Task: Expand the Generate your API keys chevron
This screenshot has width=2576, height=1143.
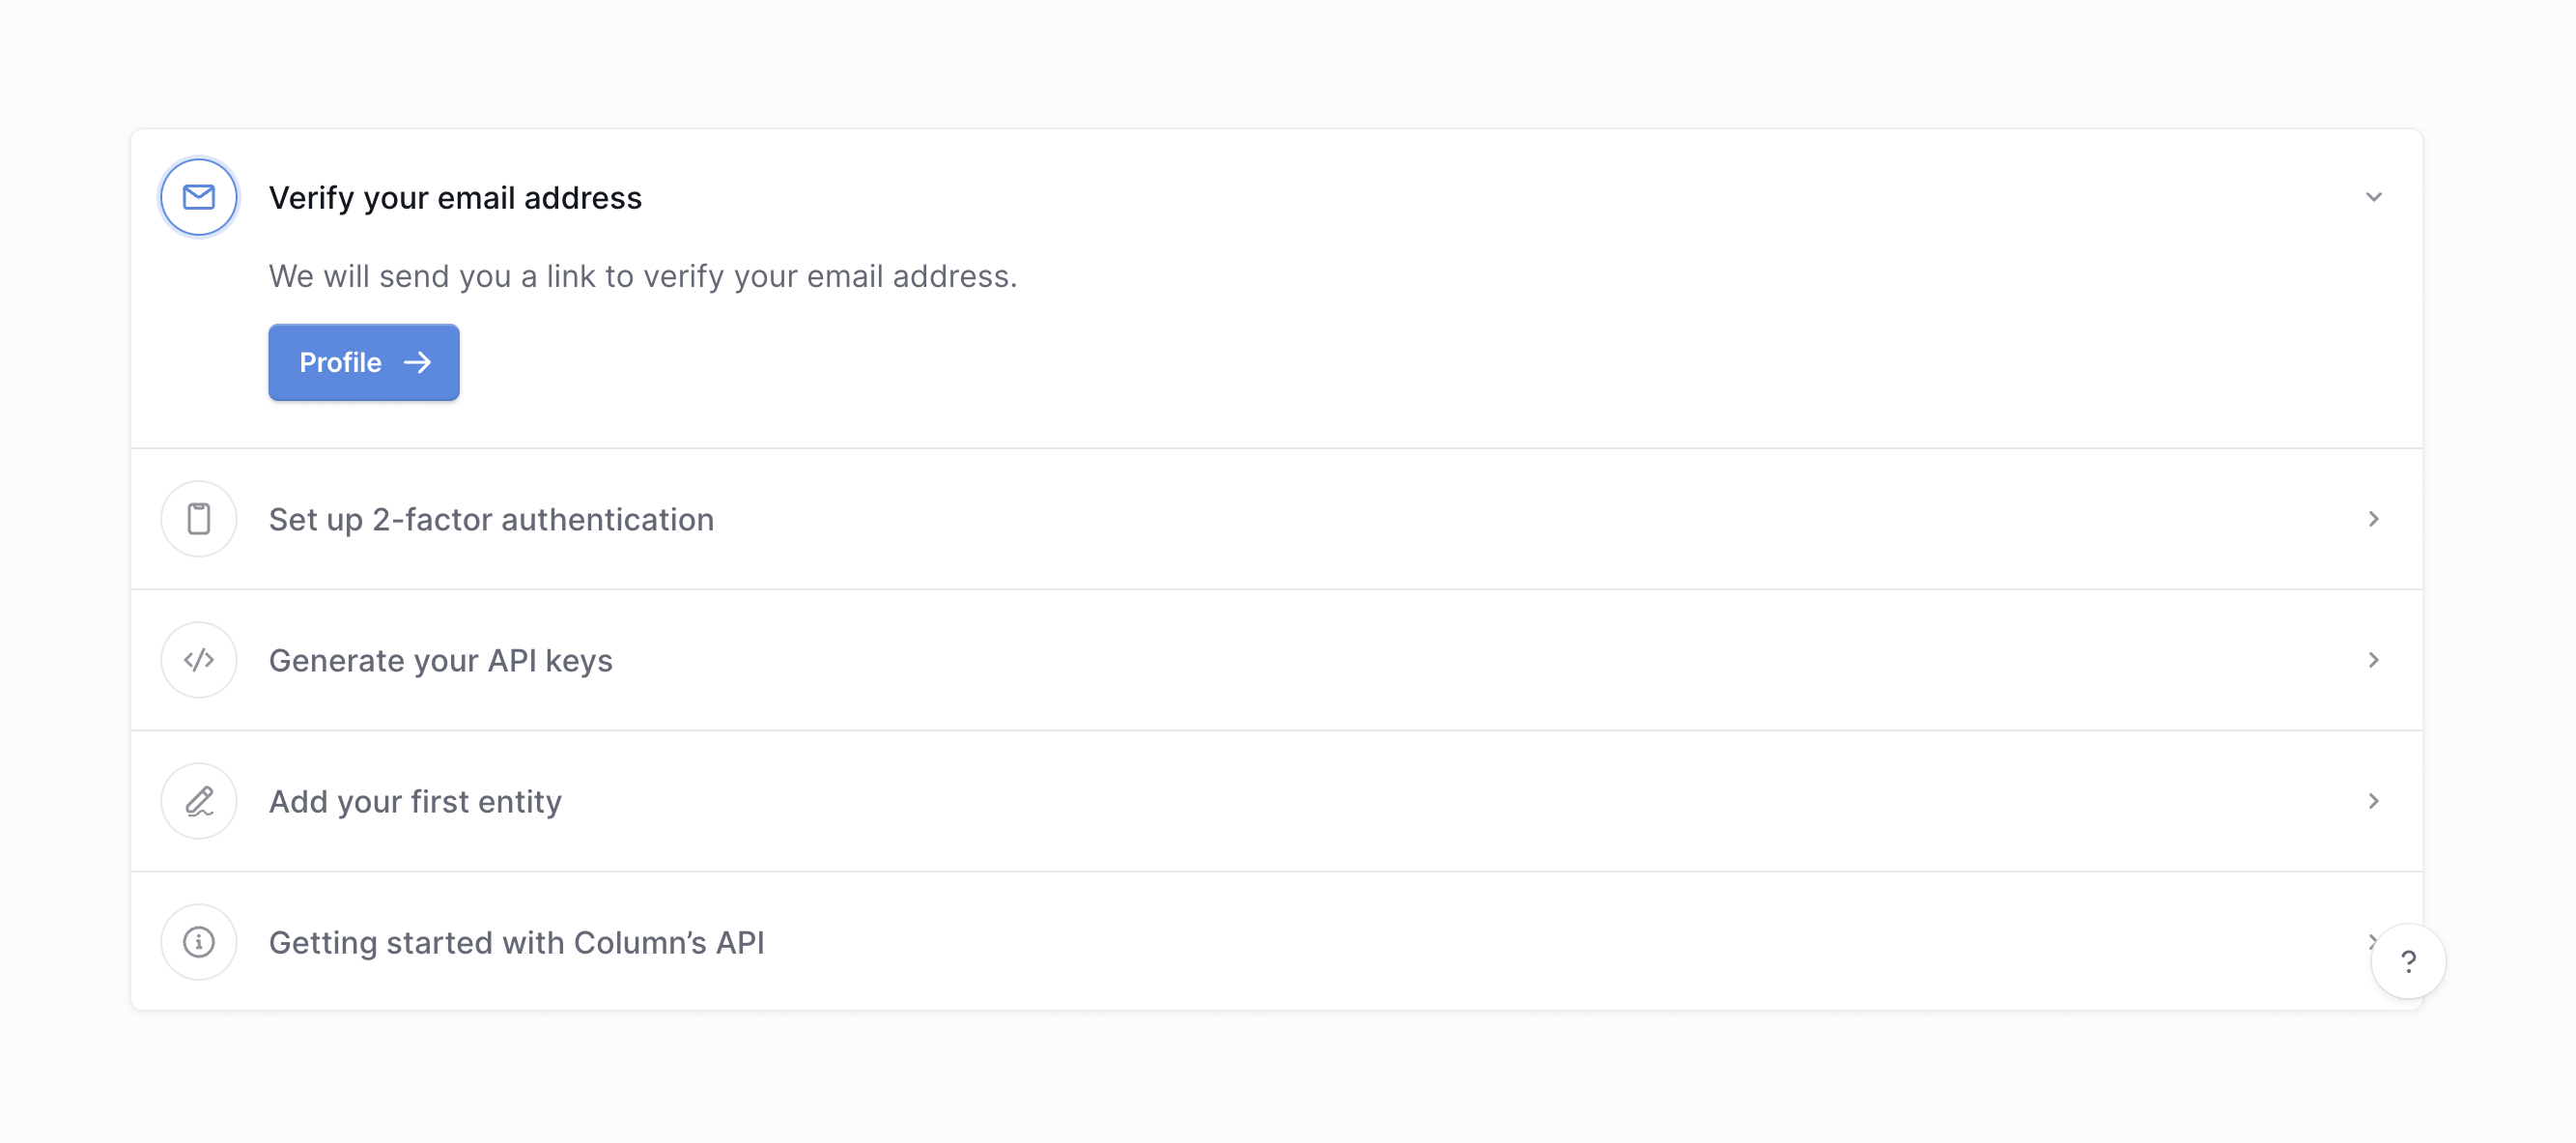Action: pos(2373,660)
